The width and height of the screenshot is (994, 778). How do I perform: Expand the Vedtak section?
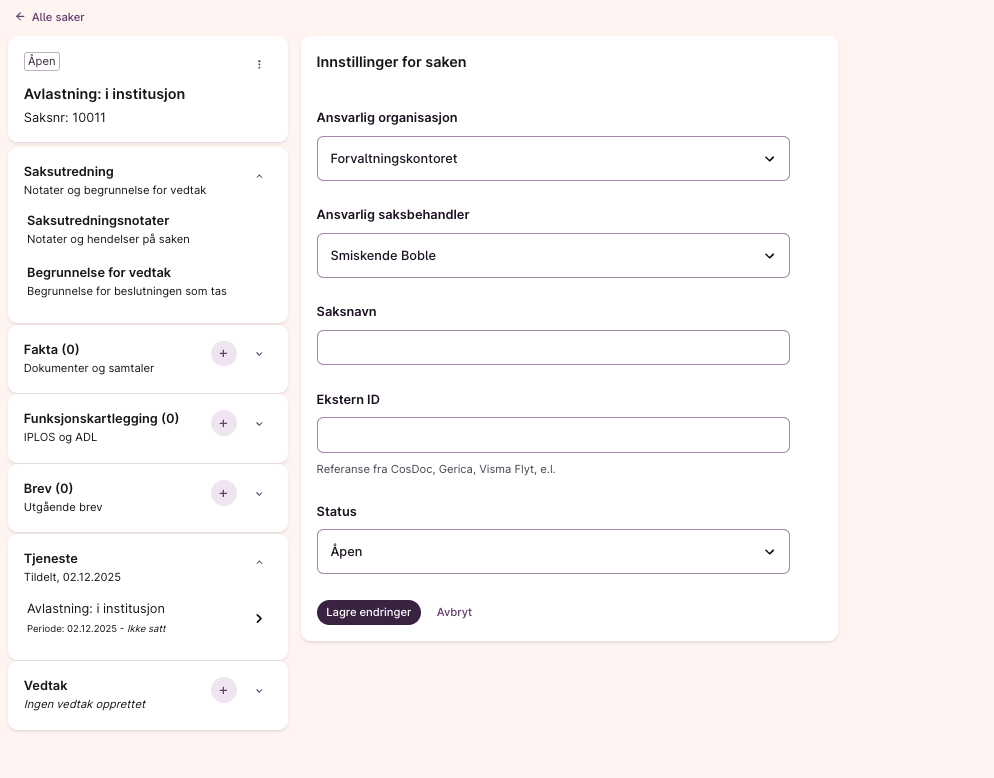[259, 691]
